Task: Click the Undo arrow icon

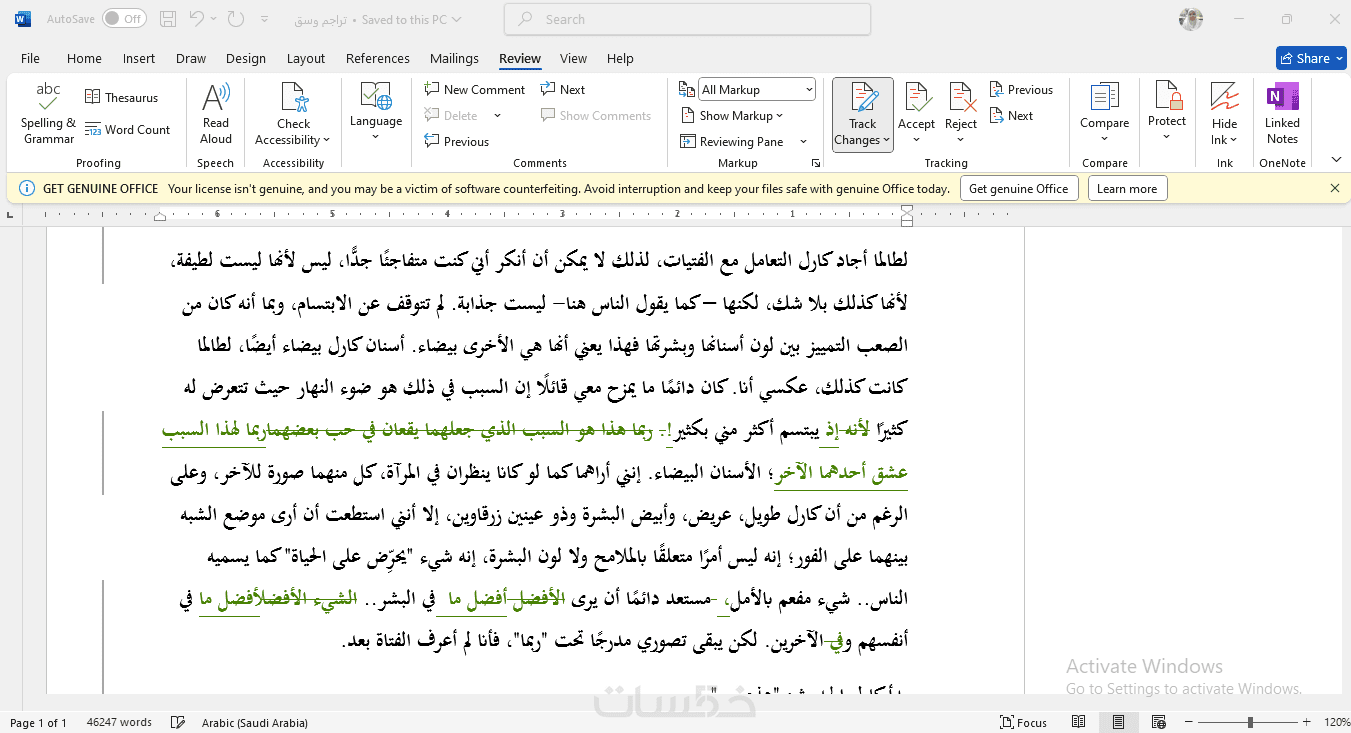Action: point(196,19)
